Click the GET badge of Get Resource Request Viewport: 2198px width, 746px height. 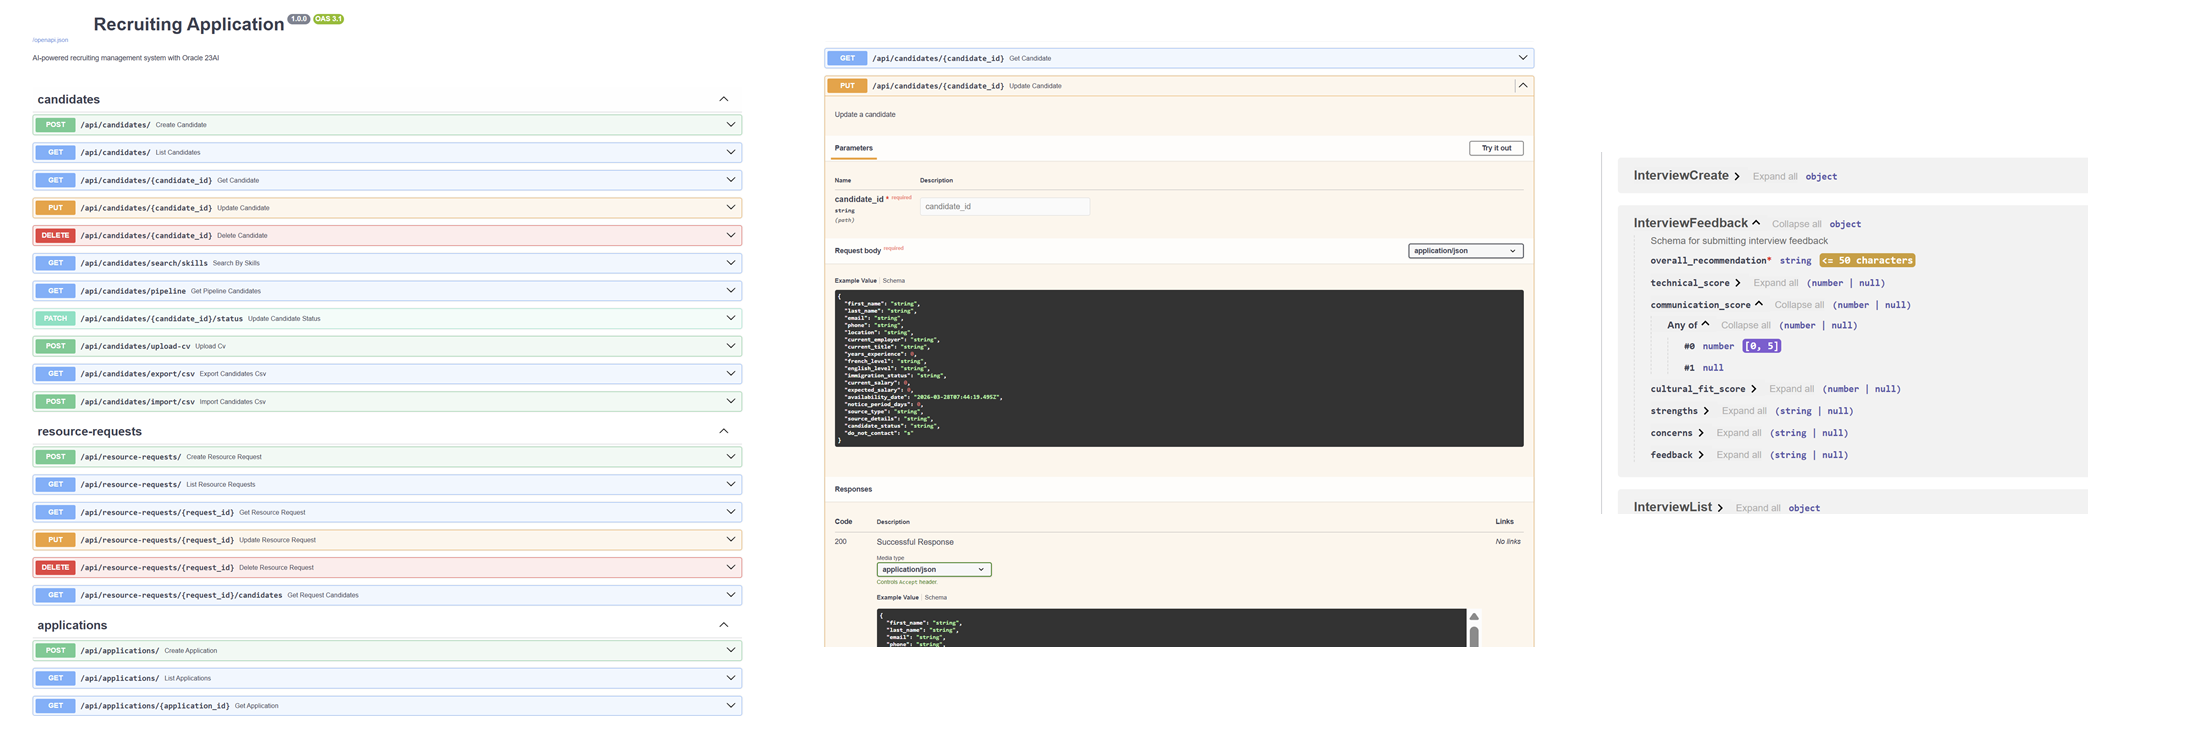55,512
